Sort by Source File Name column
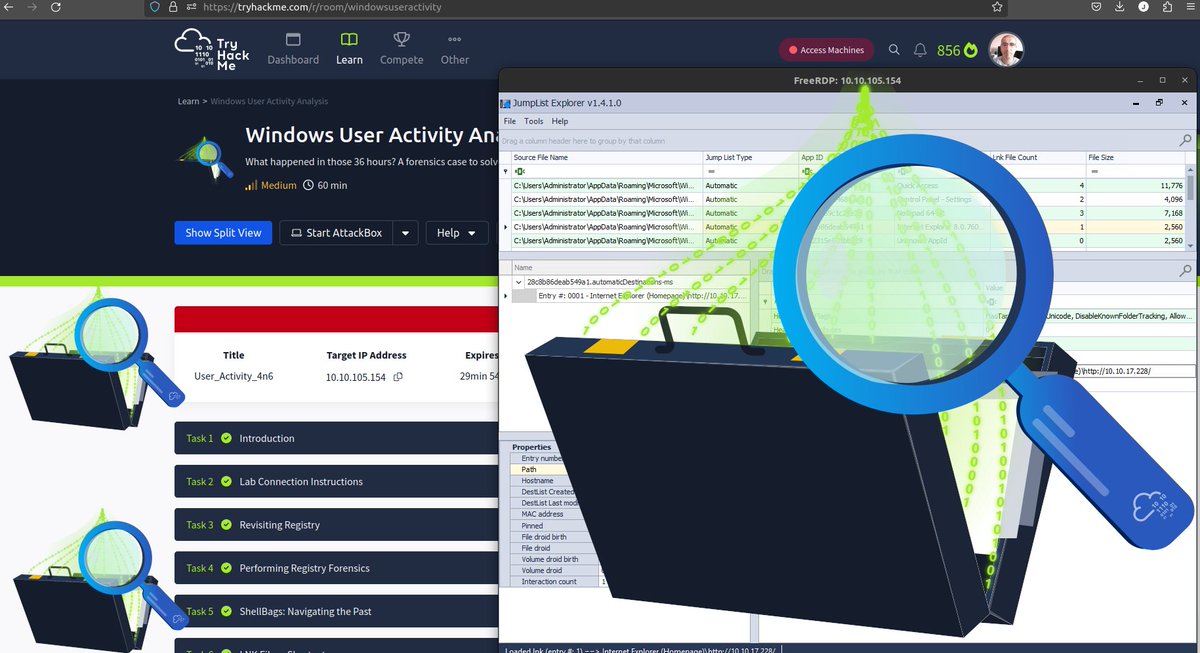 coord(606,157)
